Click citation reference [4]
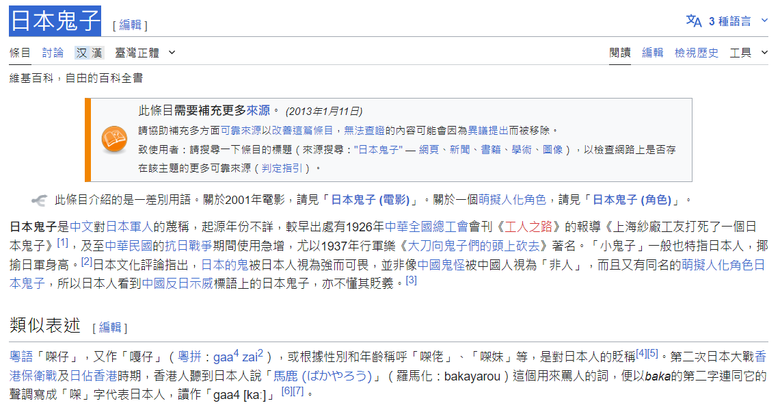Viewport: 780px width, 412px height. pos(641,354)
